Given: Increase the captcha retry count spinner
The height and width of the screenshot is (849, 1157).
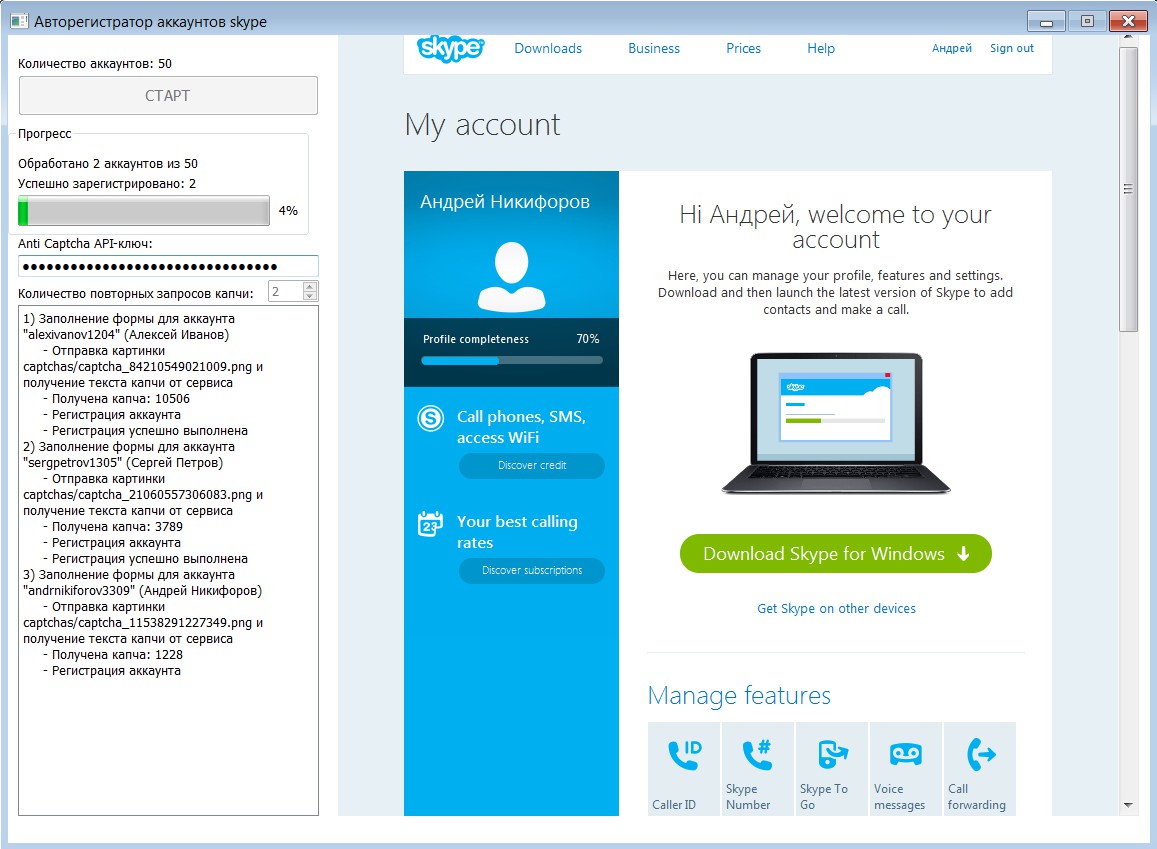Looking at the screenshot, I should coord(310,286).
